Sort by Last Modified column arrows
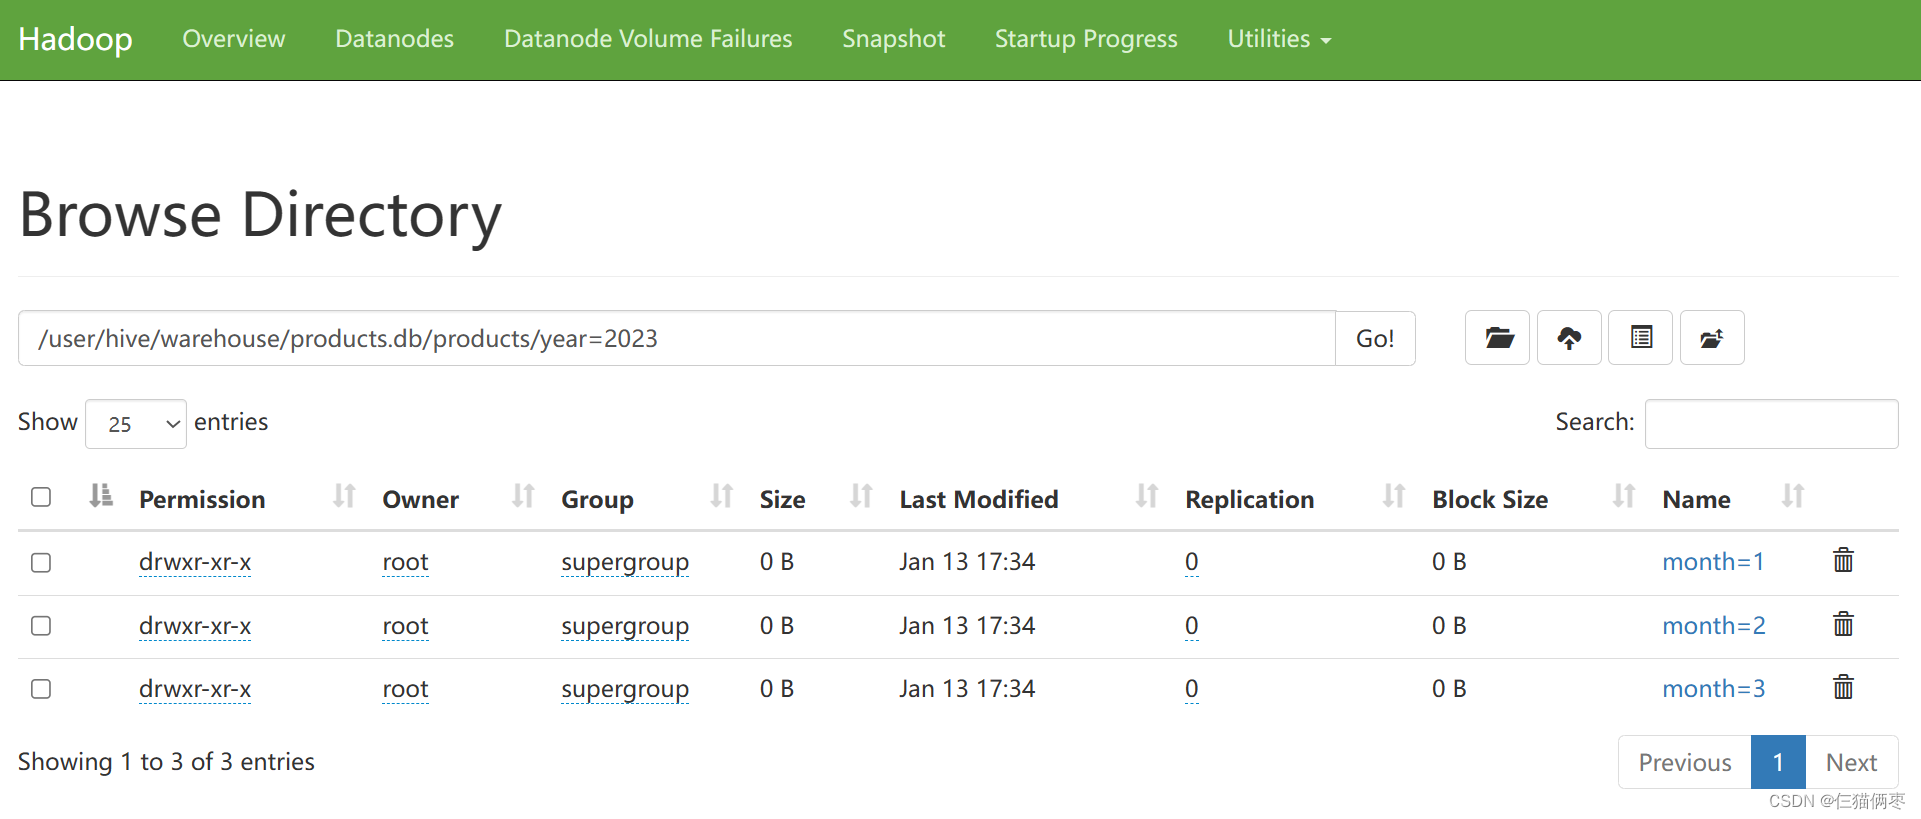 pos(1147,496)
